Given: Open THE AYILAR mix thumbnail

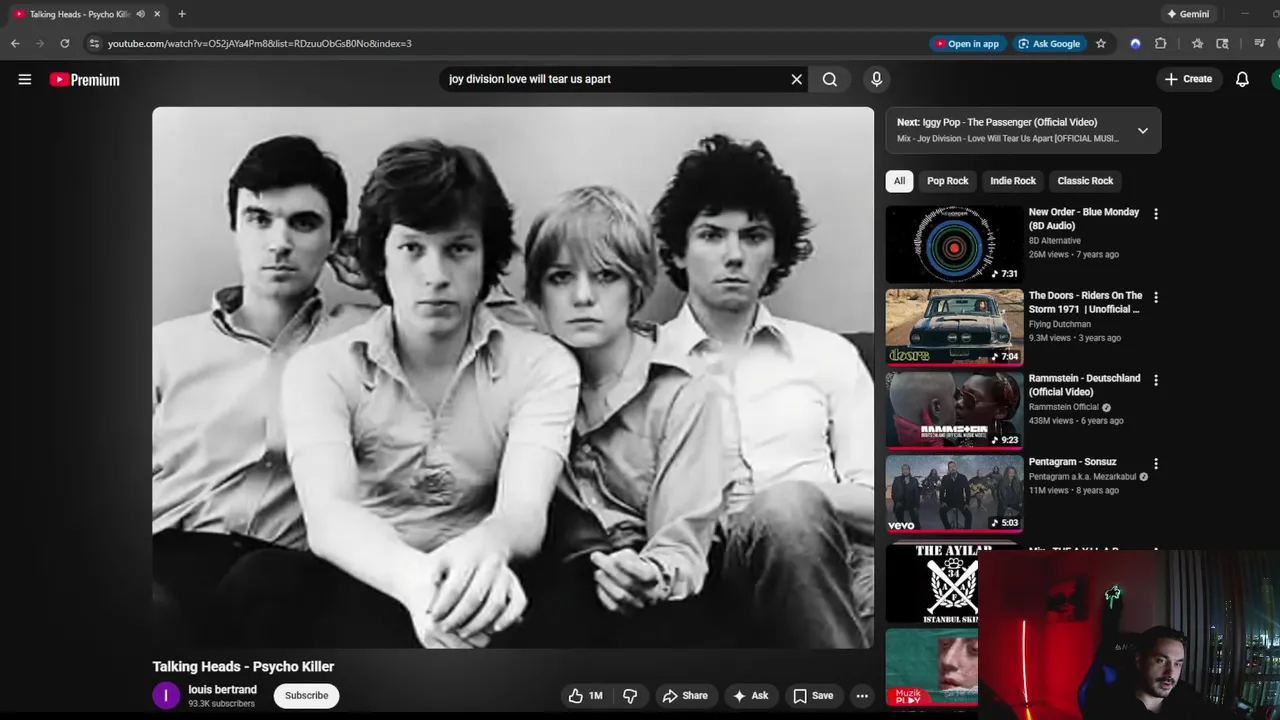Looking at the screenshot, I should tap(932, 584).
